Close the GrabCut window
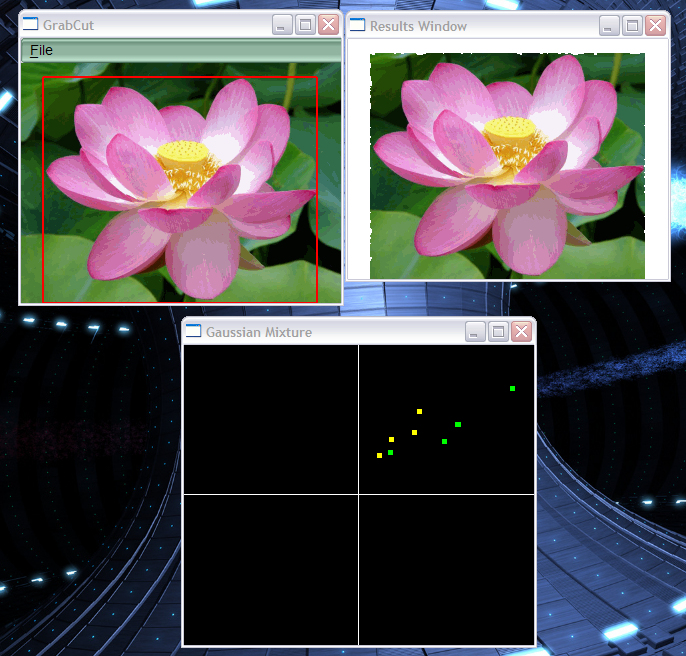The width and height of the screenshot is (686, 656). (x=329, y=25)
